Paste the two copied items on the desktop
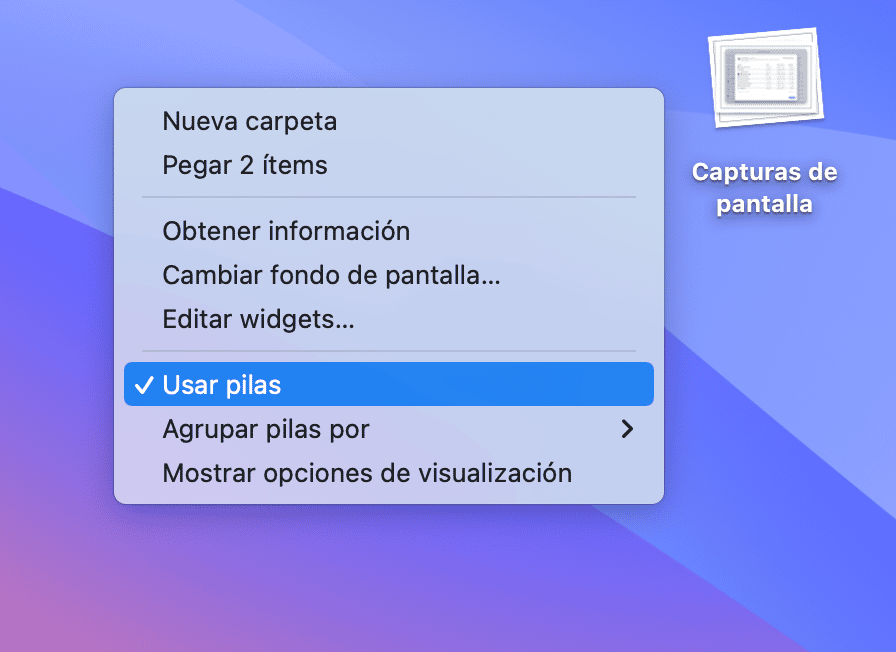Viewport: 896px width, 652px height. [389, 165]
